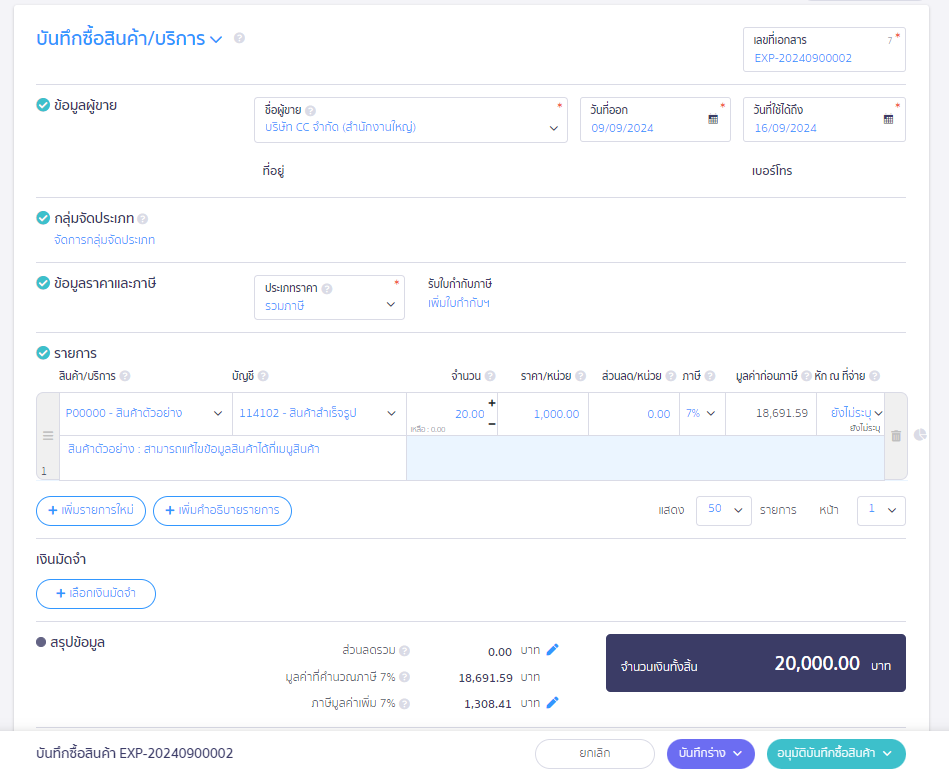Screen dimensions: 949x770
Task: Click help icon beside จำนวน column
Action: pos(490,376)
